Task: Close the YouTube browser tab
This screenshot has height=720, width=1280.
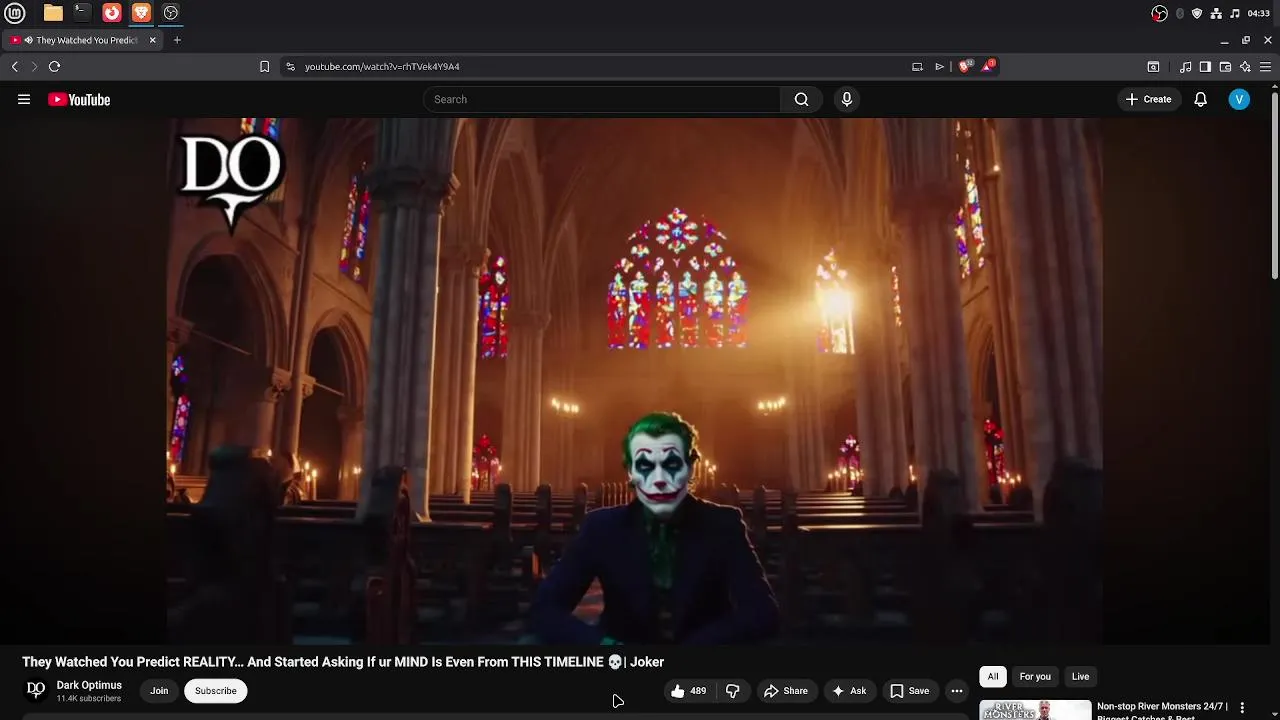Action: point(153,40)
